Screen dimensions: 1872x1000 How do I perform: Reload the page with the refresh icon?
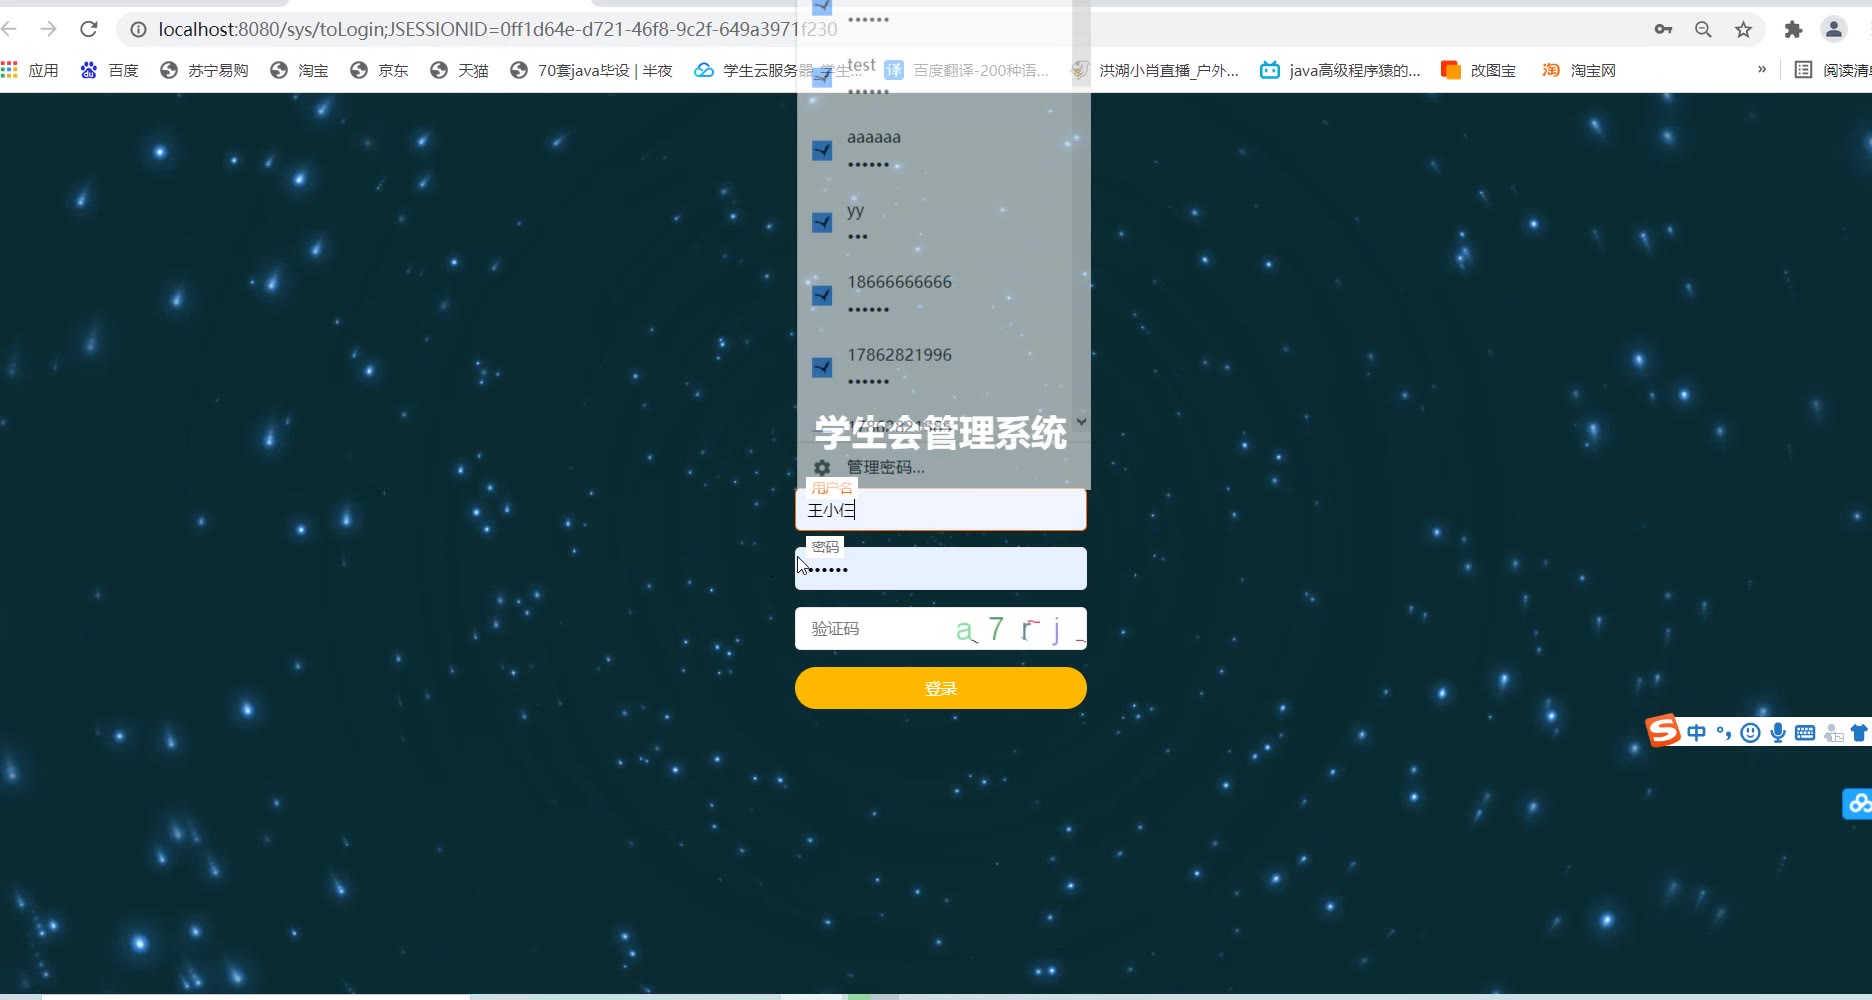point(89,29)
